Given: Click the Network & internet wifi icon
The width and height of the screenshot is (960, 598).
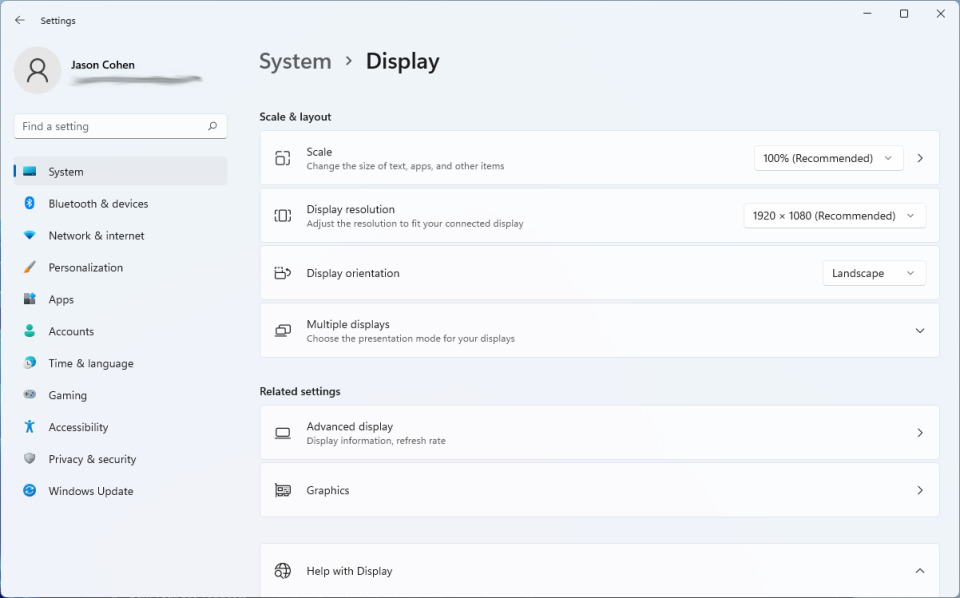Looking at the screenshot, I should click(30, 236).
